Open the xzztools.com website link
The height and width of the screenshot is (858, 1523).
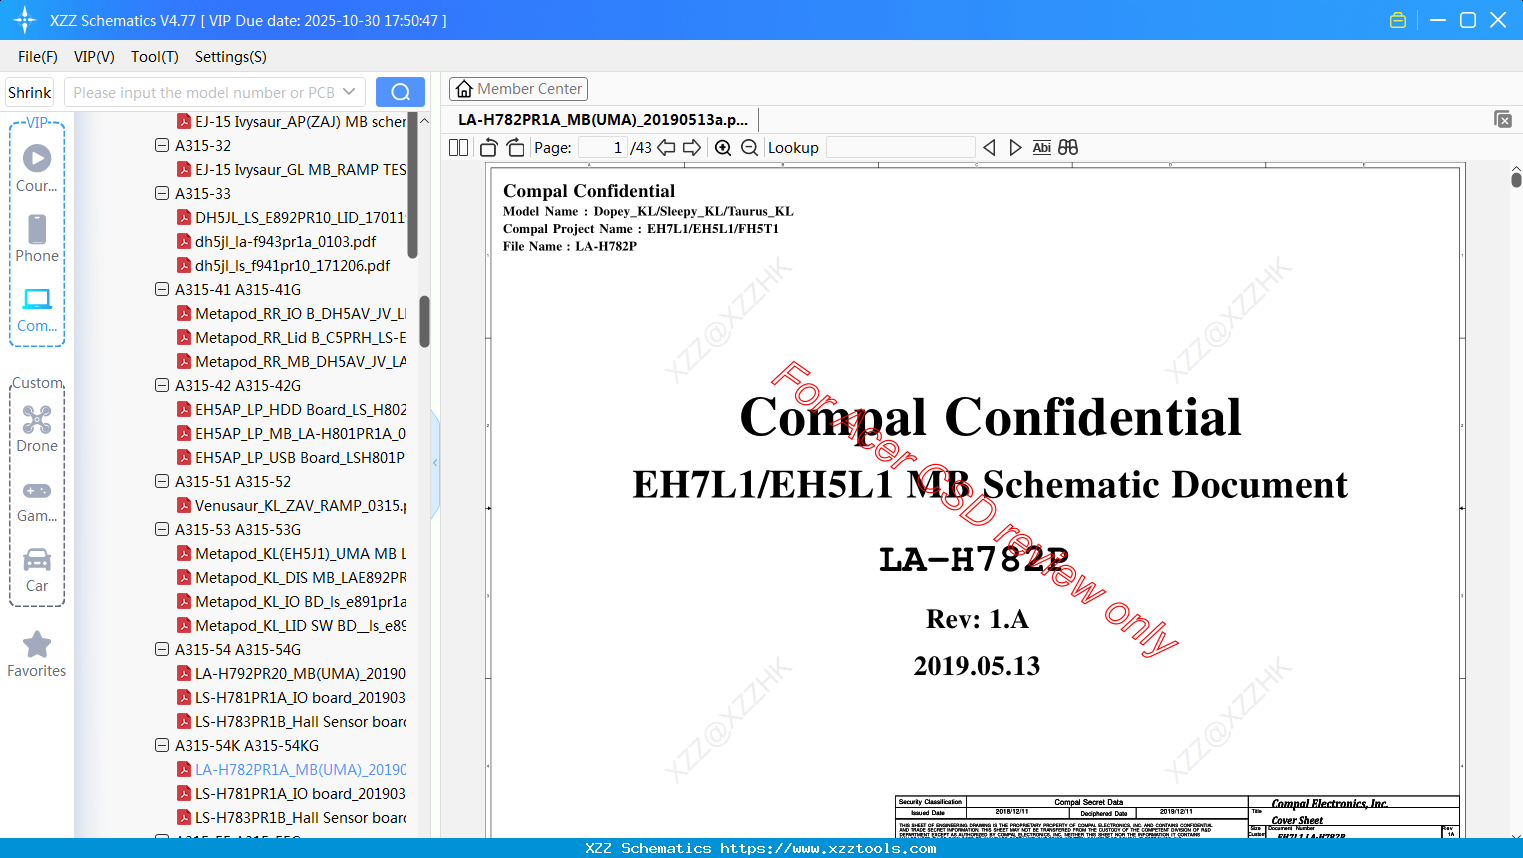pyautogui.click(x=828, y=848)
